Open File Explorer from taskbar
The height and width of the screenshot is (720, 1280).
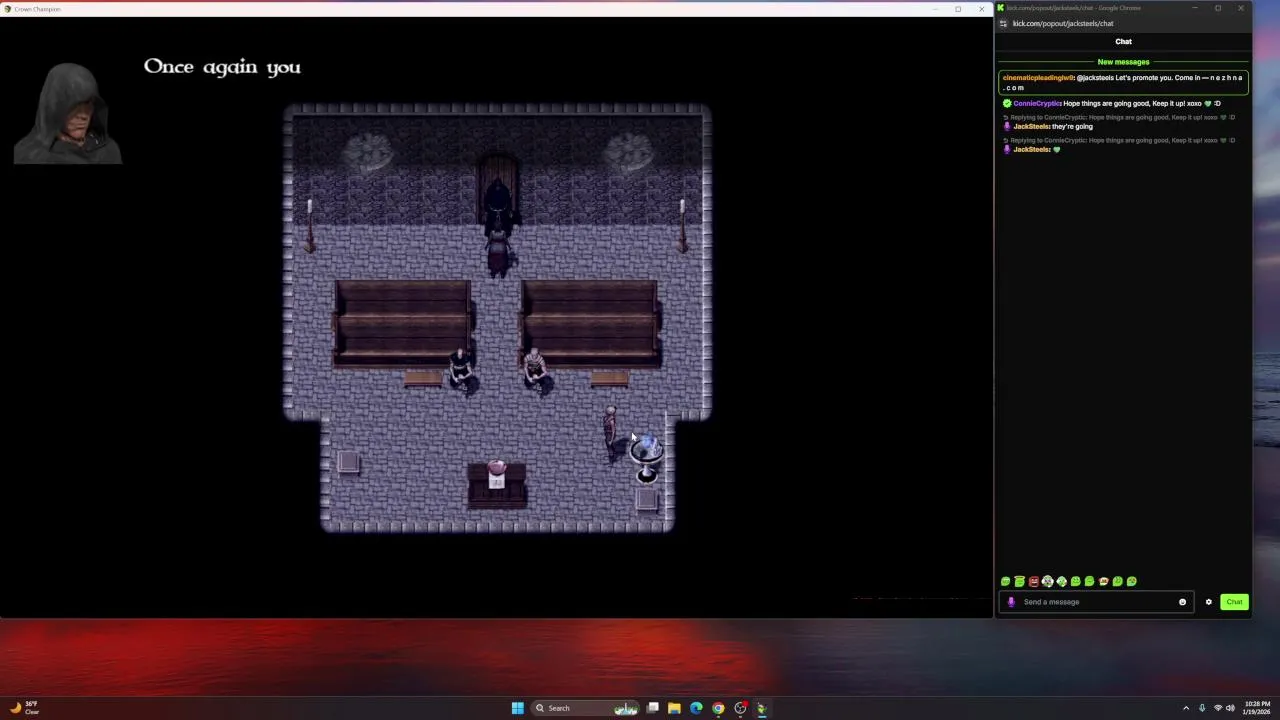pos(674,708)
